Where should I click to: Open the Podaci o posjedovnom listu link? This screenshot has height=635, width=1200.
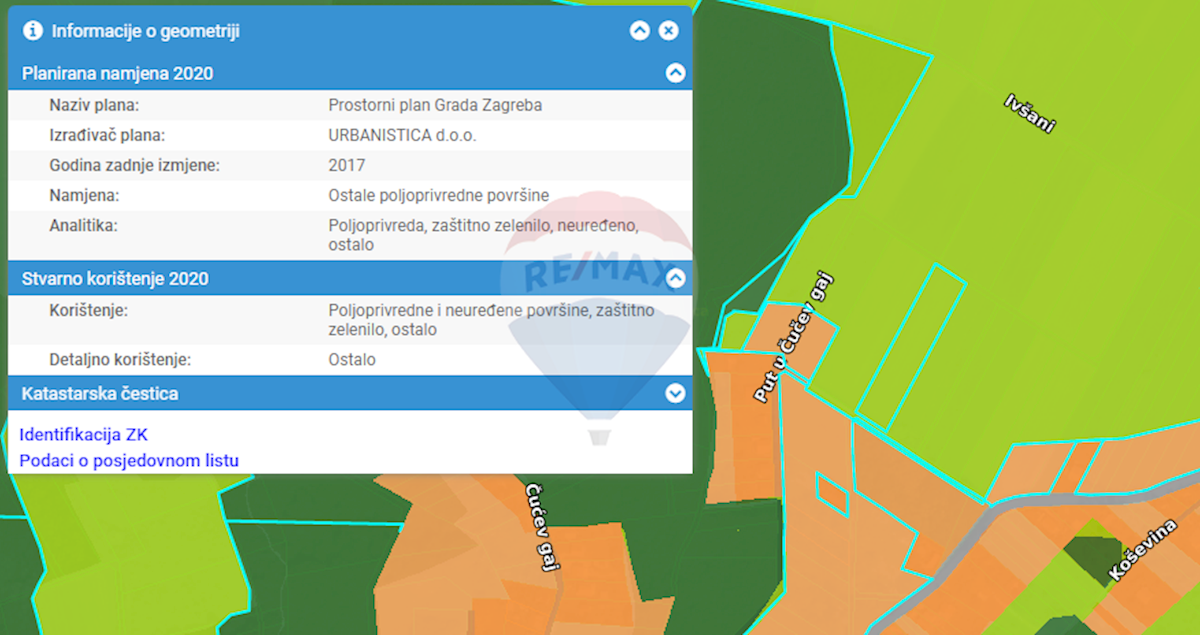tap(129, 460)
